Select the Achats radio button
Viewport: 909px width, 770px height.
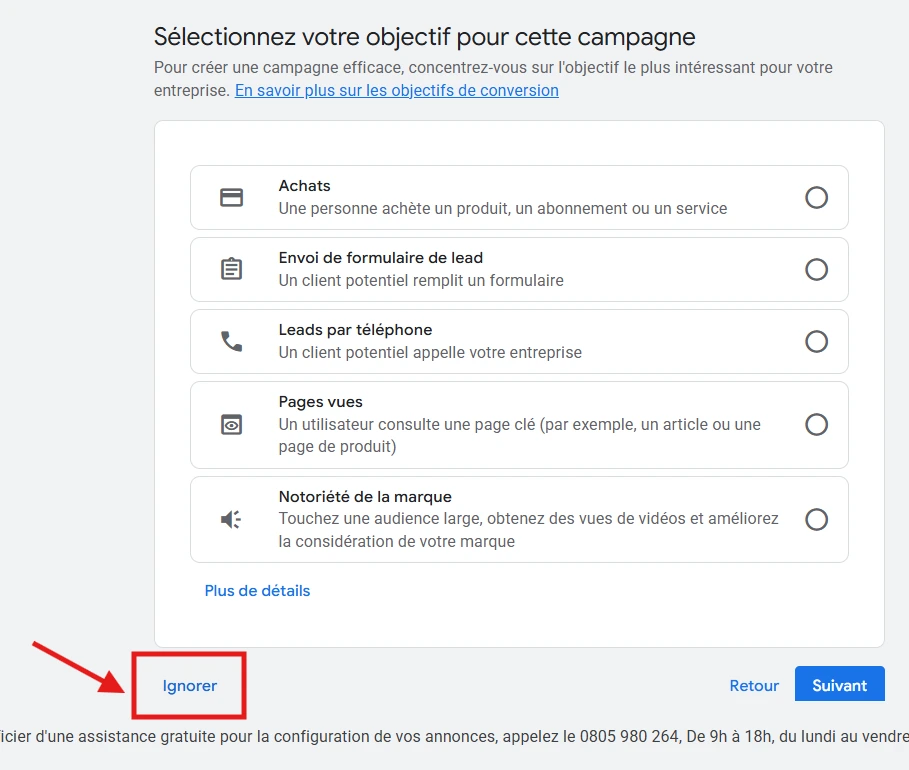click(816, 197)
